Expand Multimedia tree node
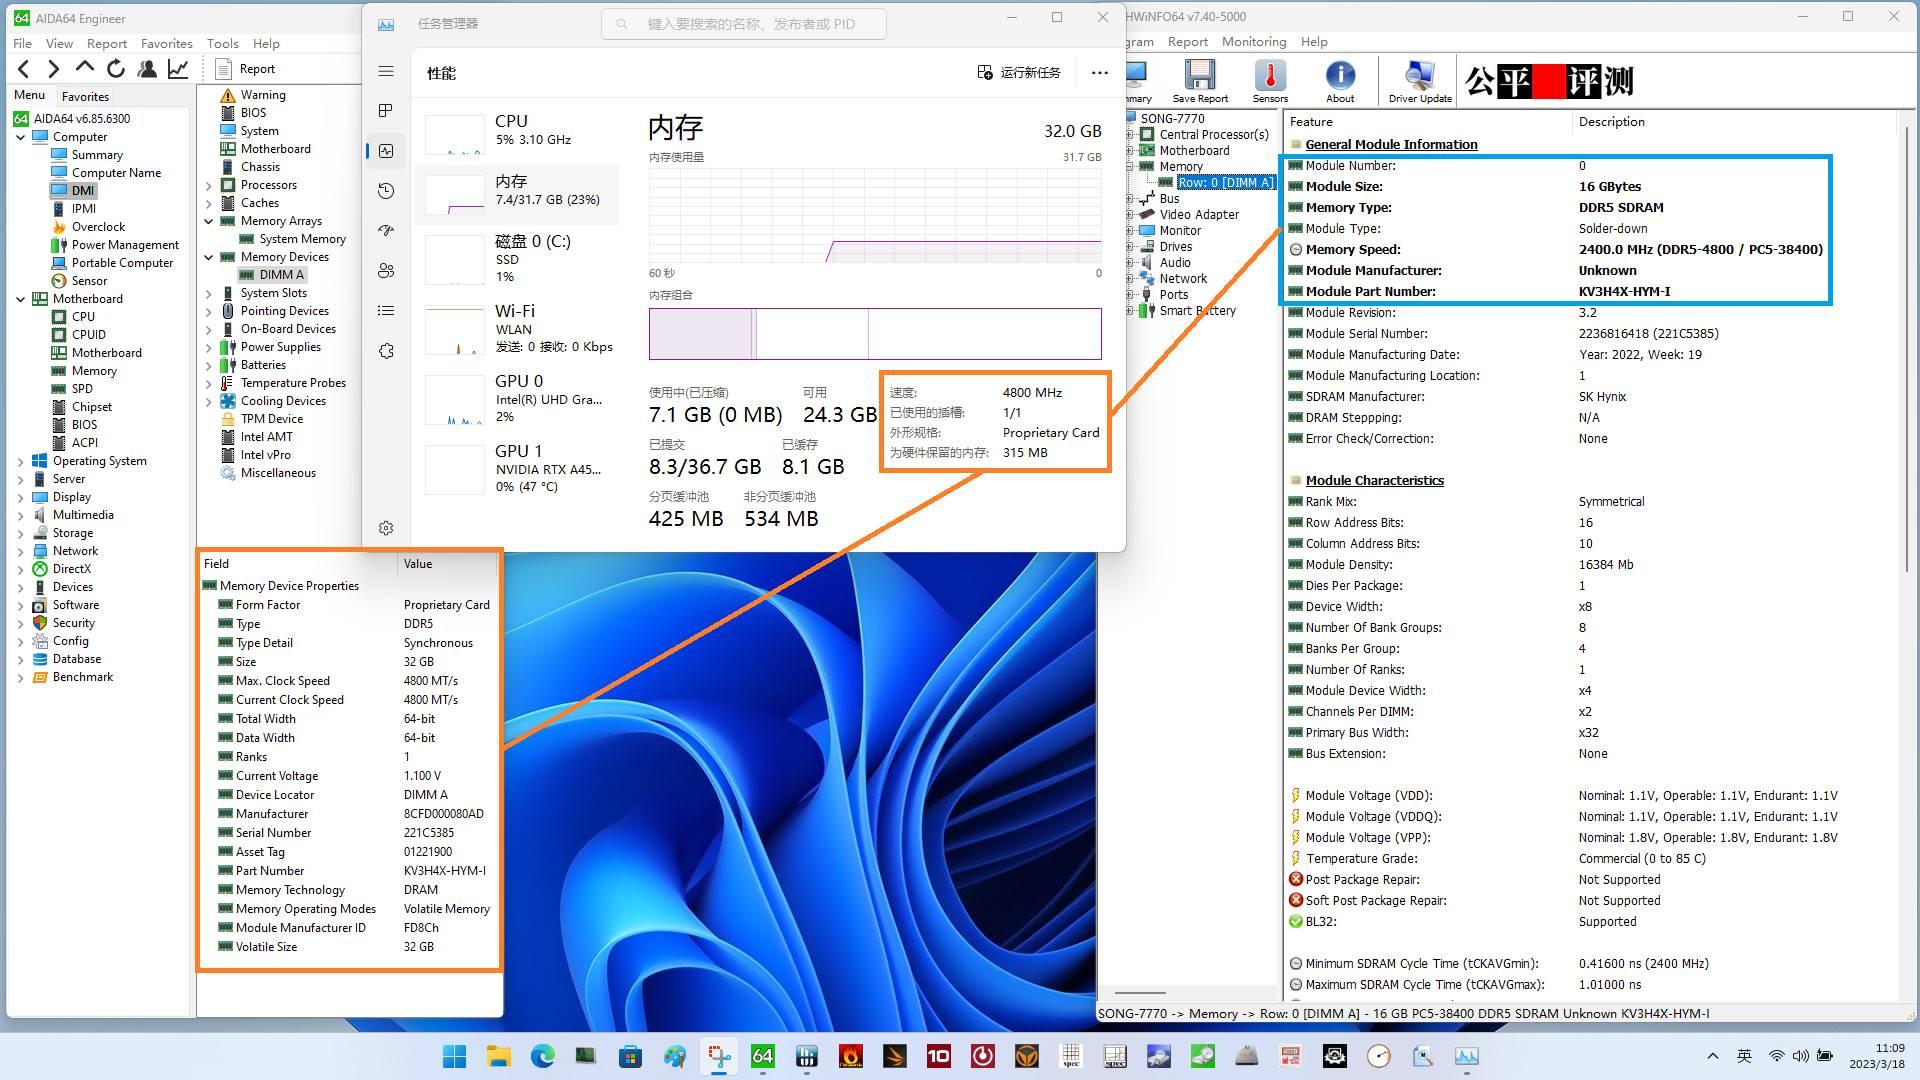Viewport: 1920px width, 1080px height. coord(21,515)
